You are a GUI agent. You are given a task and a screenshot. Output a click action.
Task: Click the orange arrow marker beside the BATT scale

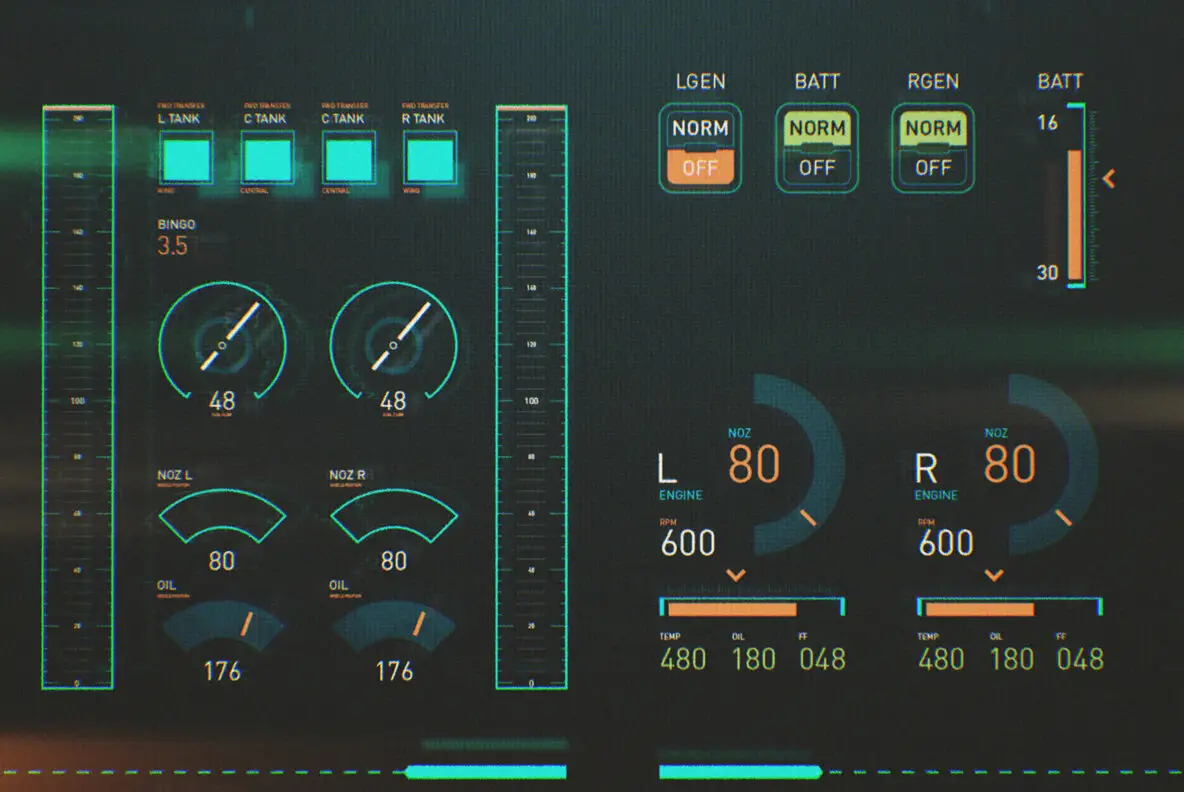(1109, 178)
